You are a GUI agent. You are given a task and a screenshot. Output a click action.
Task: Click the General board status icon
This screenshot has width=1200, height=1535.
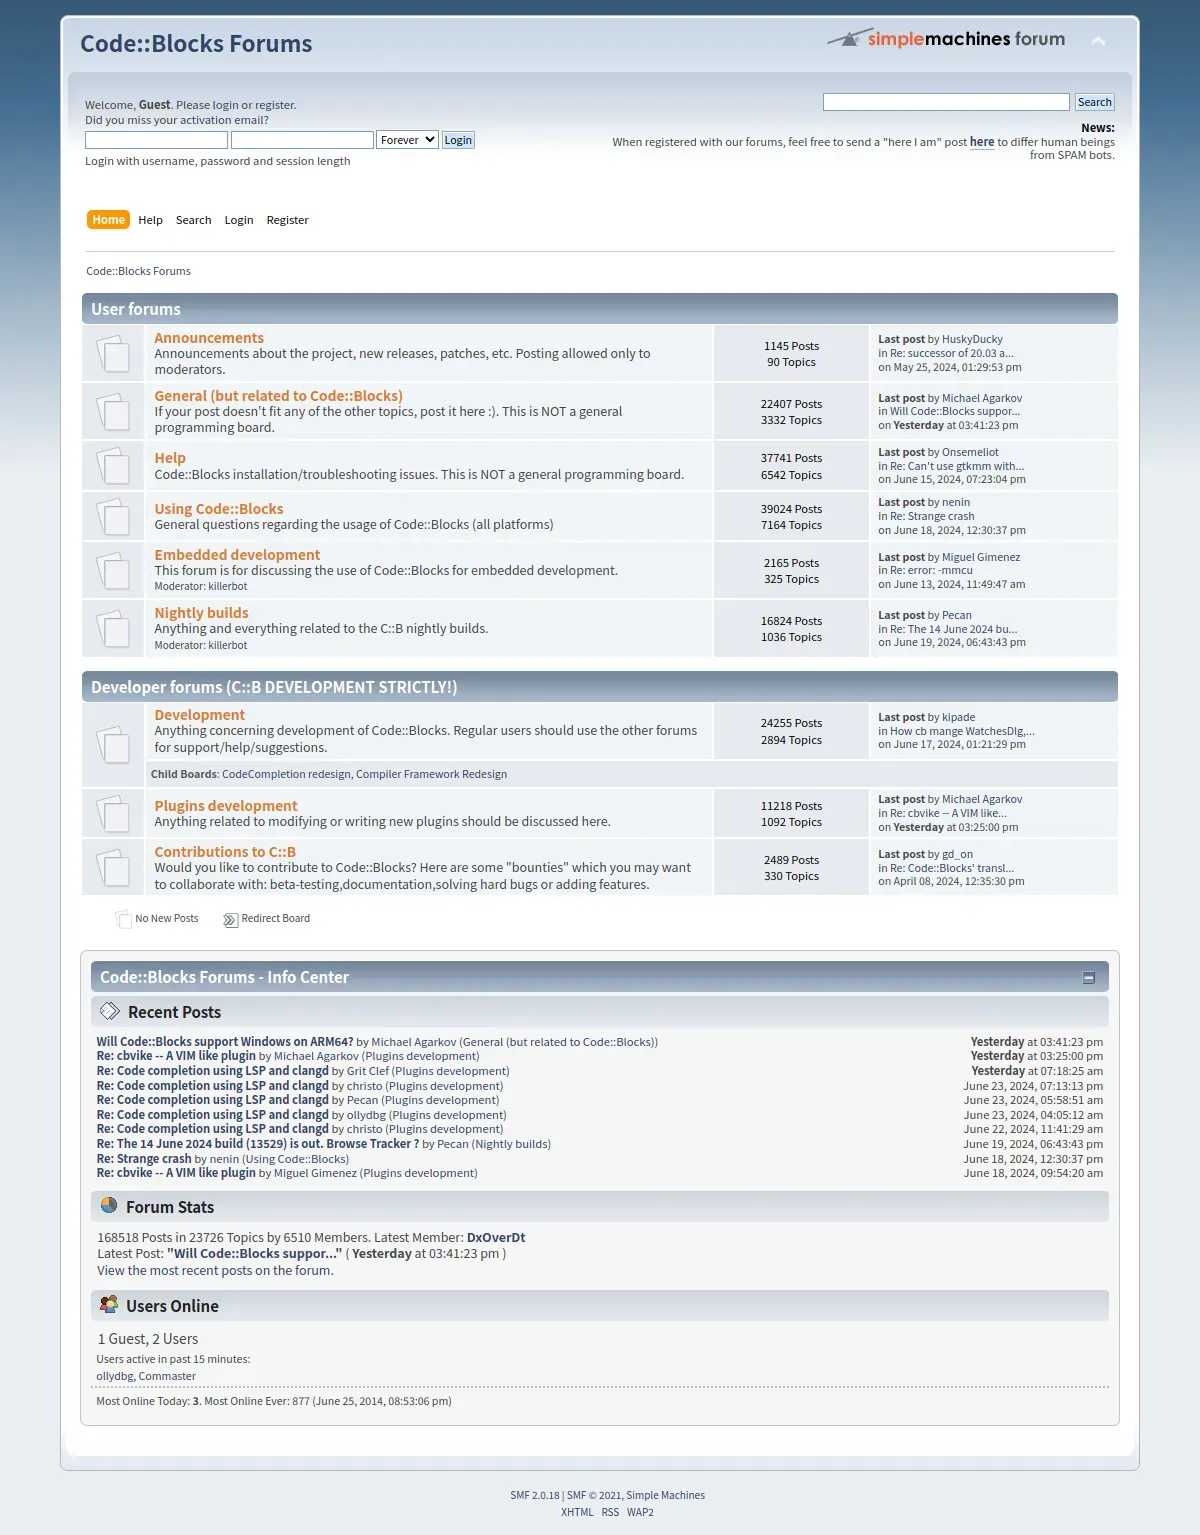pyautogui.click(x=113, y=411)
